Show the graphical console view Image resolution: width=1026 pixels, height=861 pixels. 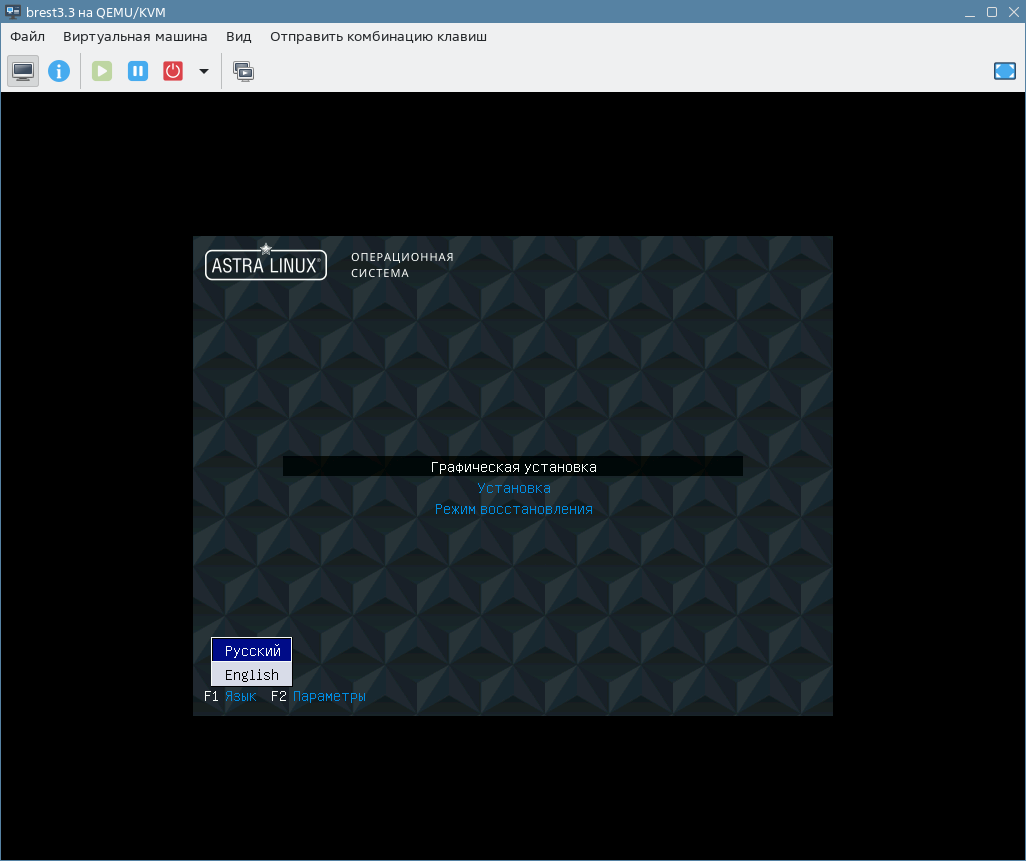click(x=23, y=71)
